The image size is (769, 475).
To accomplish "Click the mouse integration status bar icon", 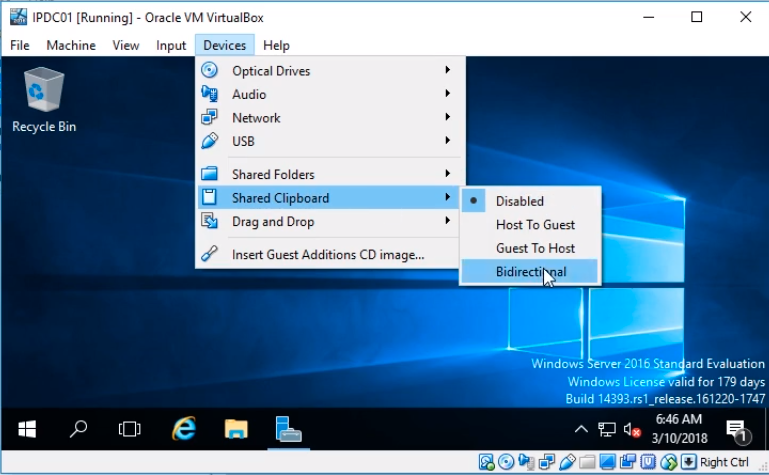I will 668,462.
